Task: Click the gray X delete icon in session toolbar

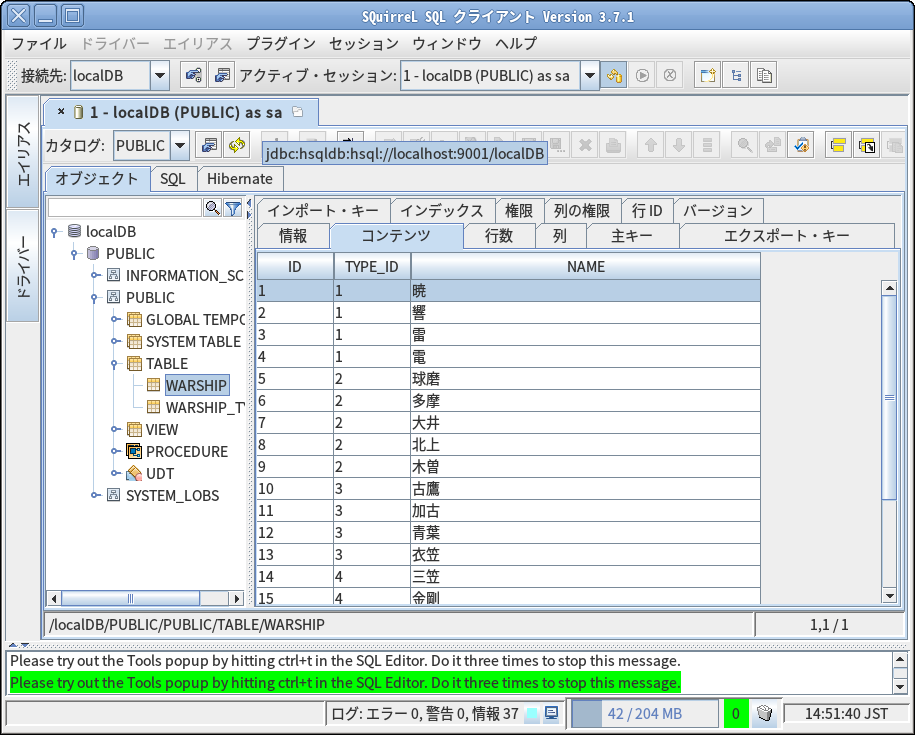Action: 585,145
